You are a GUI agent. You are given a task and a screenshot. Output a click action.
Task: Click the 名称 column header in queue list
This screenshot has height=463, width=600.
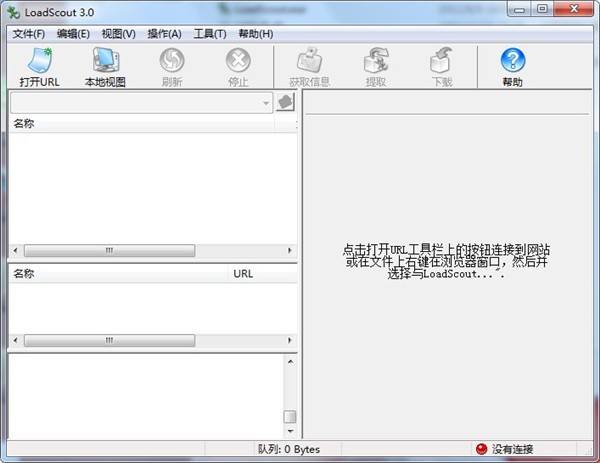click(x=118, y=274)
